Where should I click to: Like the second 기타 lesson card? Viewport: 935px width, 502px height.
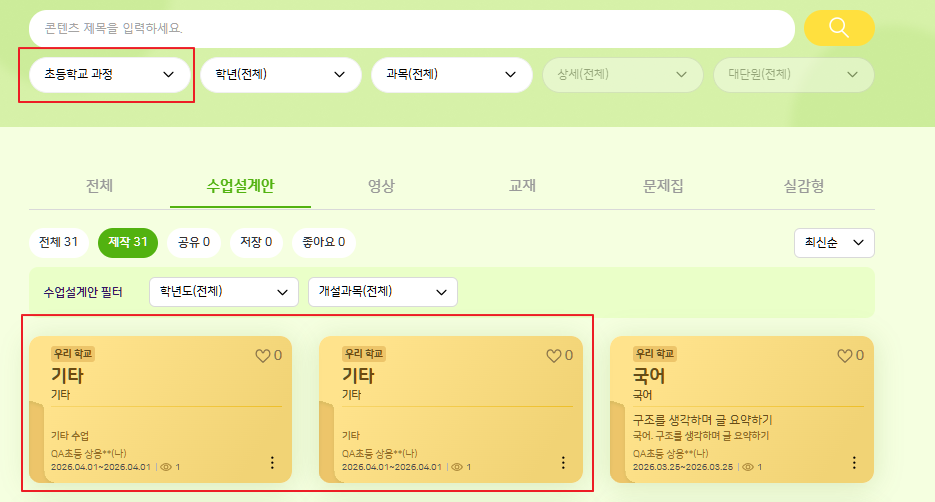554,355
